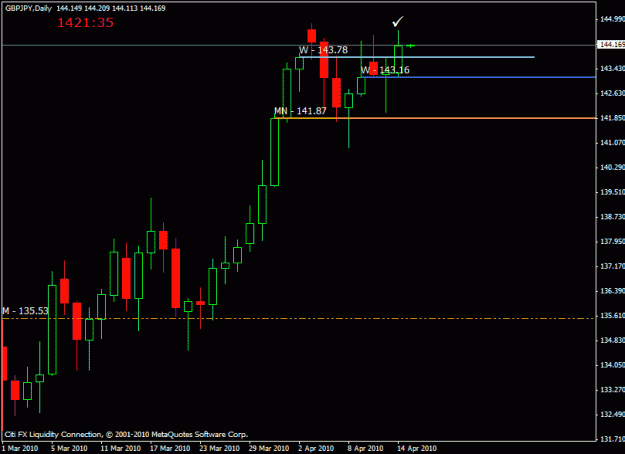Click the 141.070 price axis label
Screen dimensions: 625x454
tap(612, 143)
